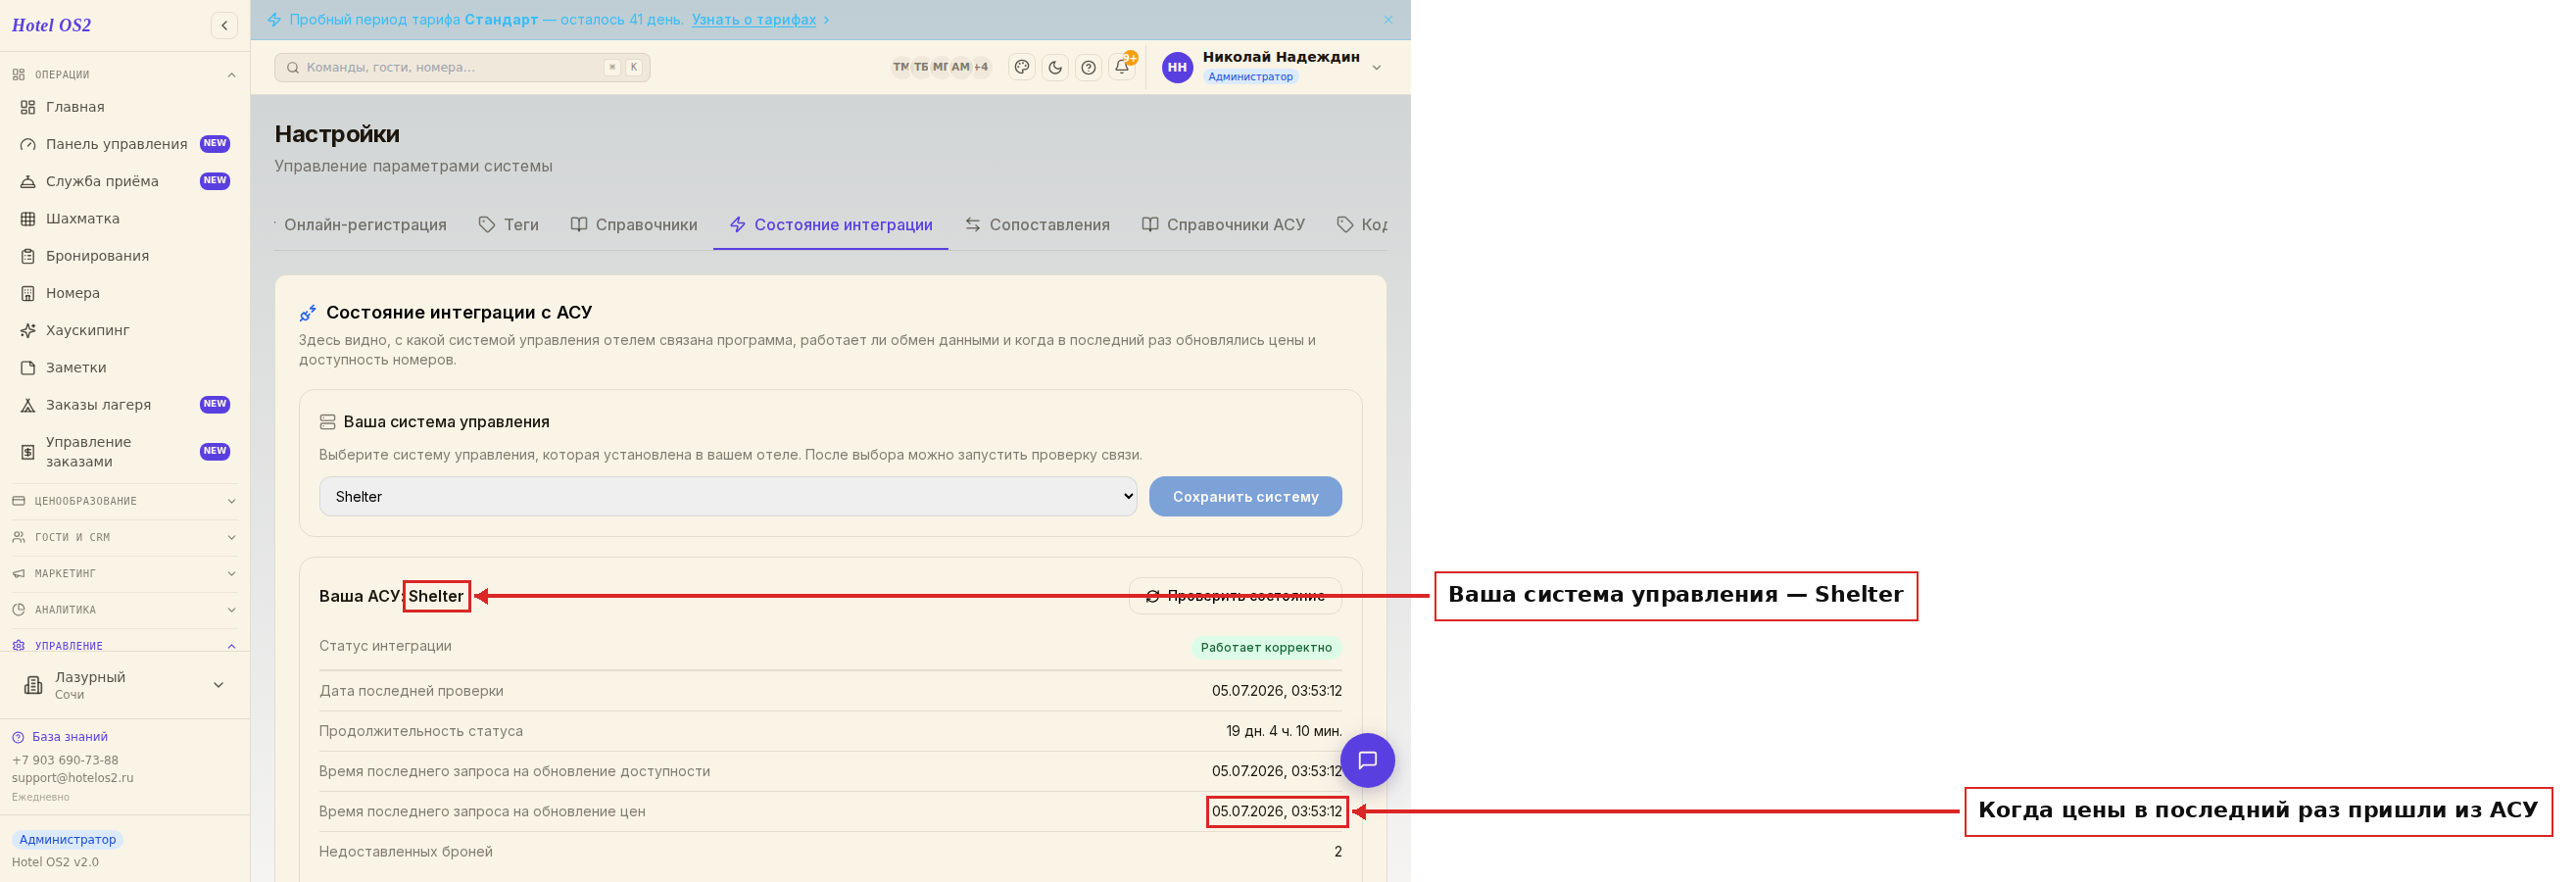Screen dimensions: 2576x882
Task: Switch to Онлайн-регистрация tab
Action: (x=365, y=225)
